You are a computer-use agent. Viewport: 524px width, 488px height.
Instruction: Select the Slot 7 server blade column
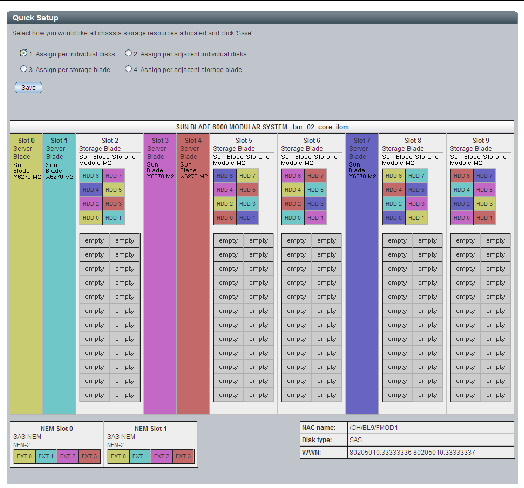tap(362, 274)
